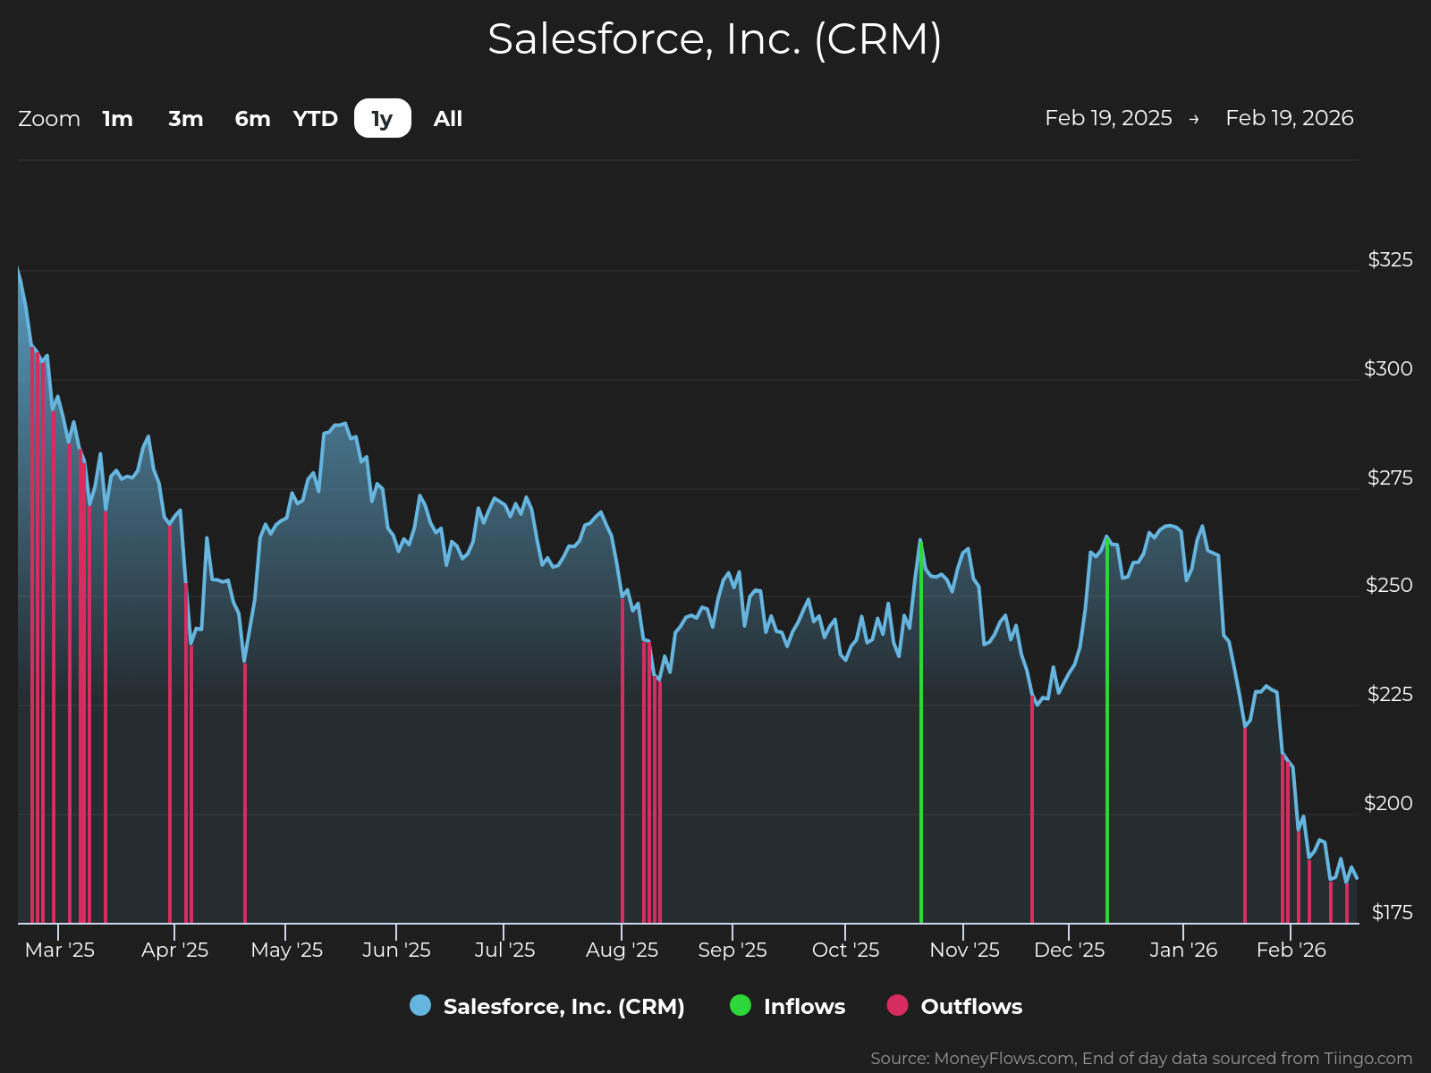Click the $275 axis label

pos(1390,478)
